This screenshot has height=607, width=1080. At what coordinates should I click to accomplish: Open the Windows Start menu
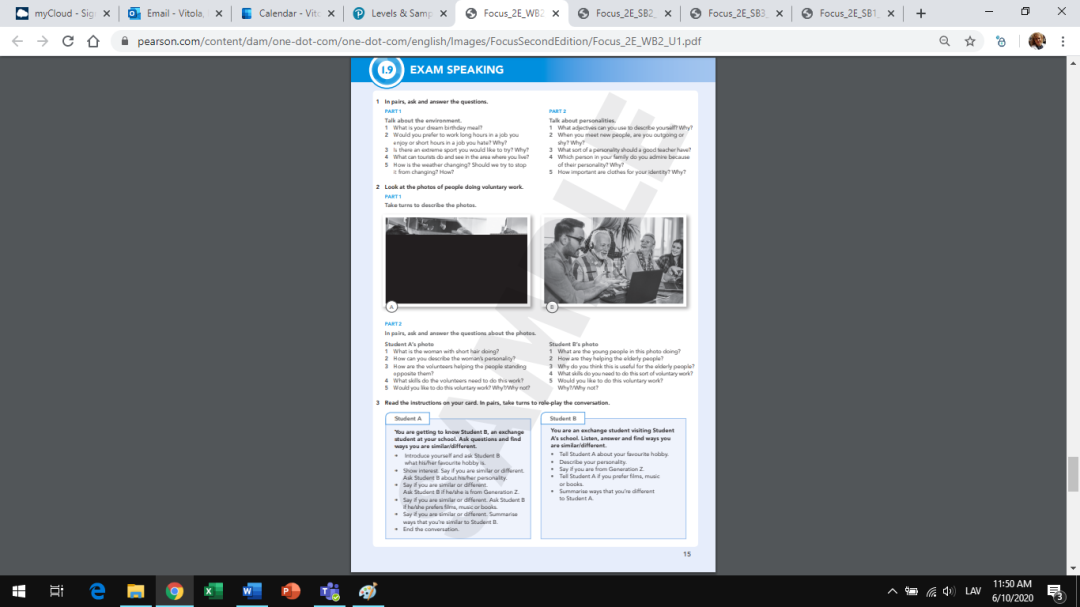[19, 591]
